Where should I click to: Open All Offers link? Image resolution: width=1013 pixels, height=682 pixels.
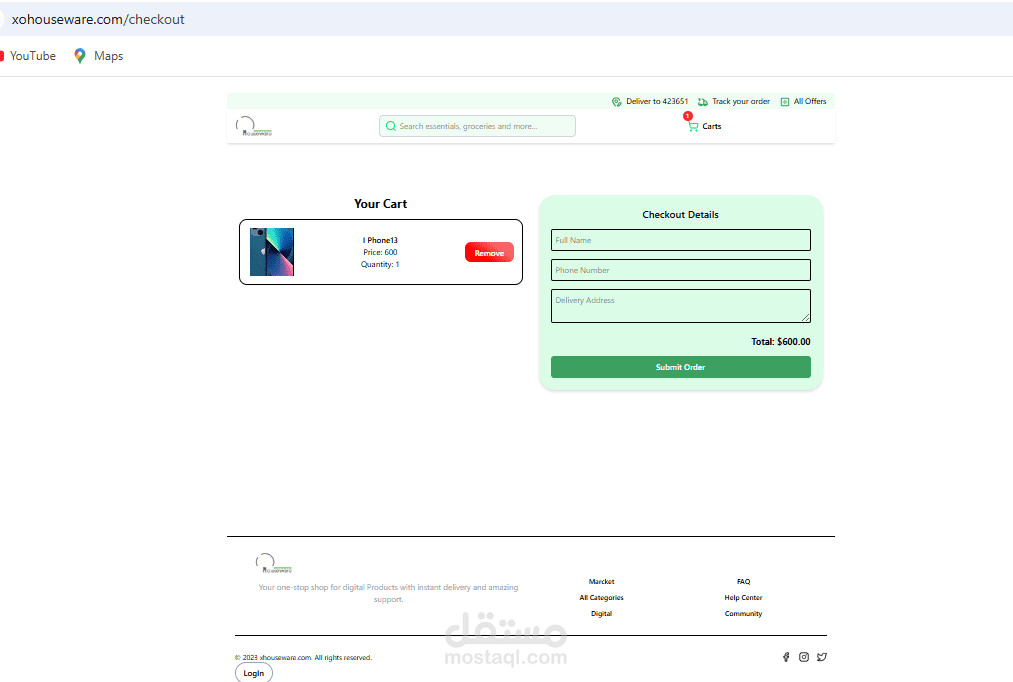pyautogui.click(x=810, y=101)
